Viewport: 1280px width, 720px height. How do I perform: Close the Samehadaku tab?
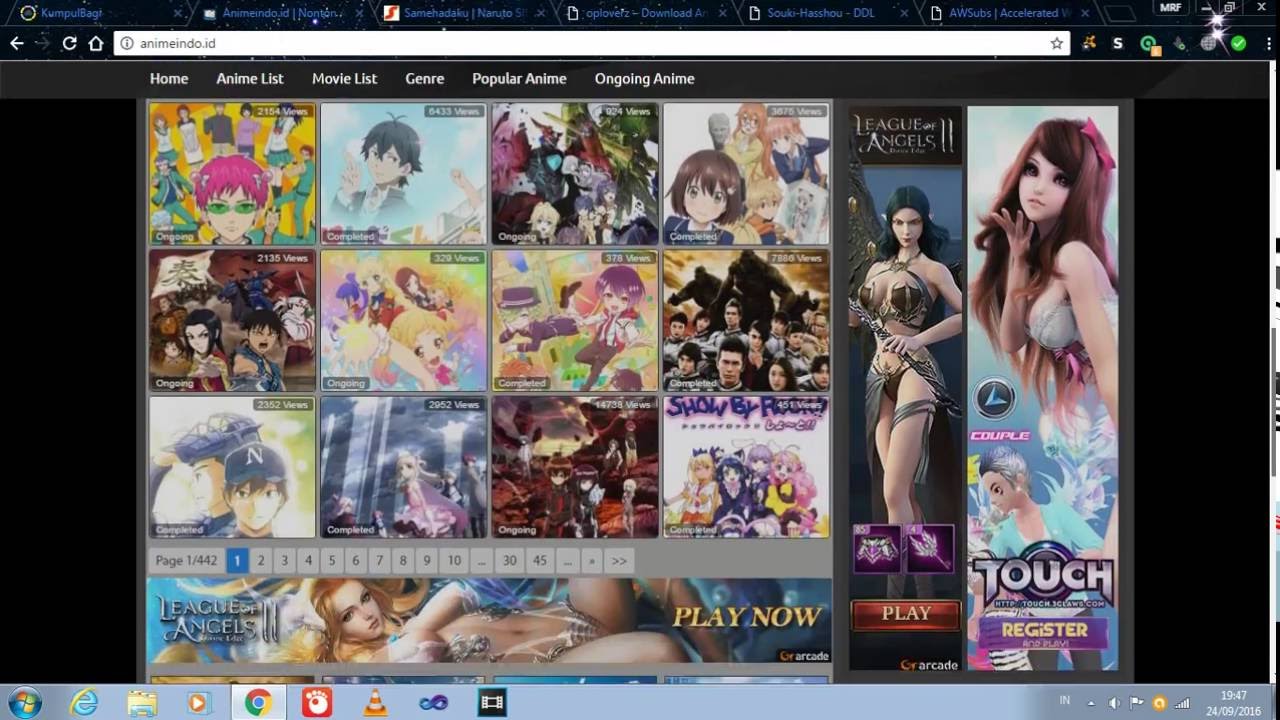pos(541,13)
